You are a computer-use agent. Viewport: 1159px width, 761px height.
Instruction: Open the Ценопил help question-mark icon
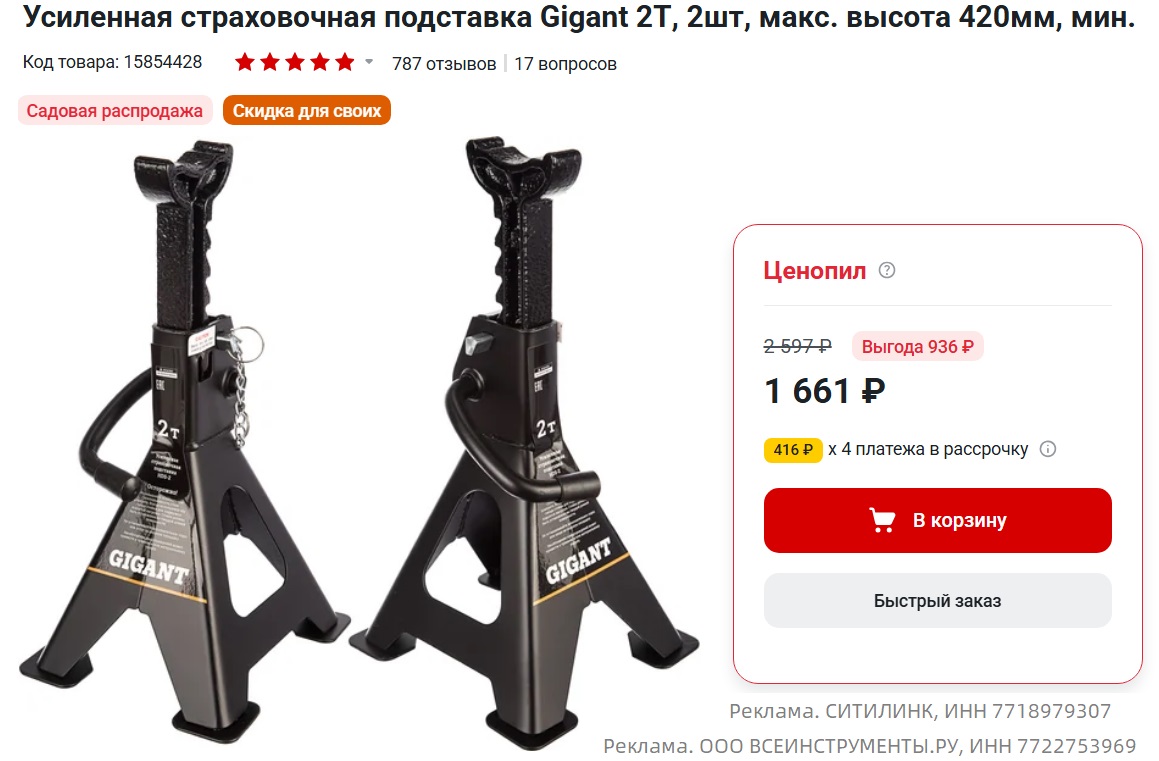(x=886, y=270)
